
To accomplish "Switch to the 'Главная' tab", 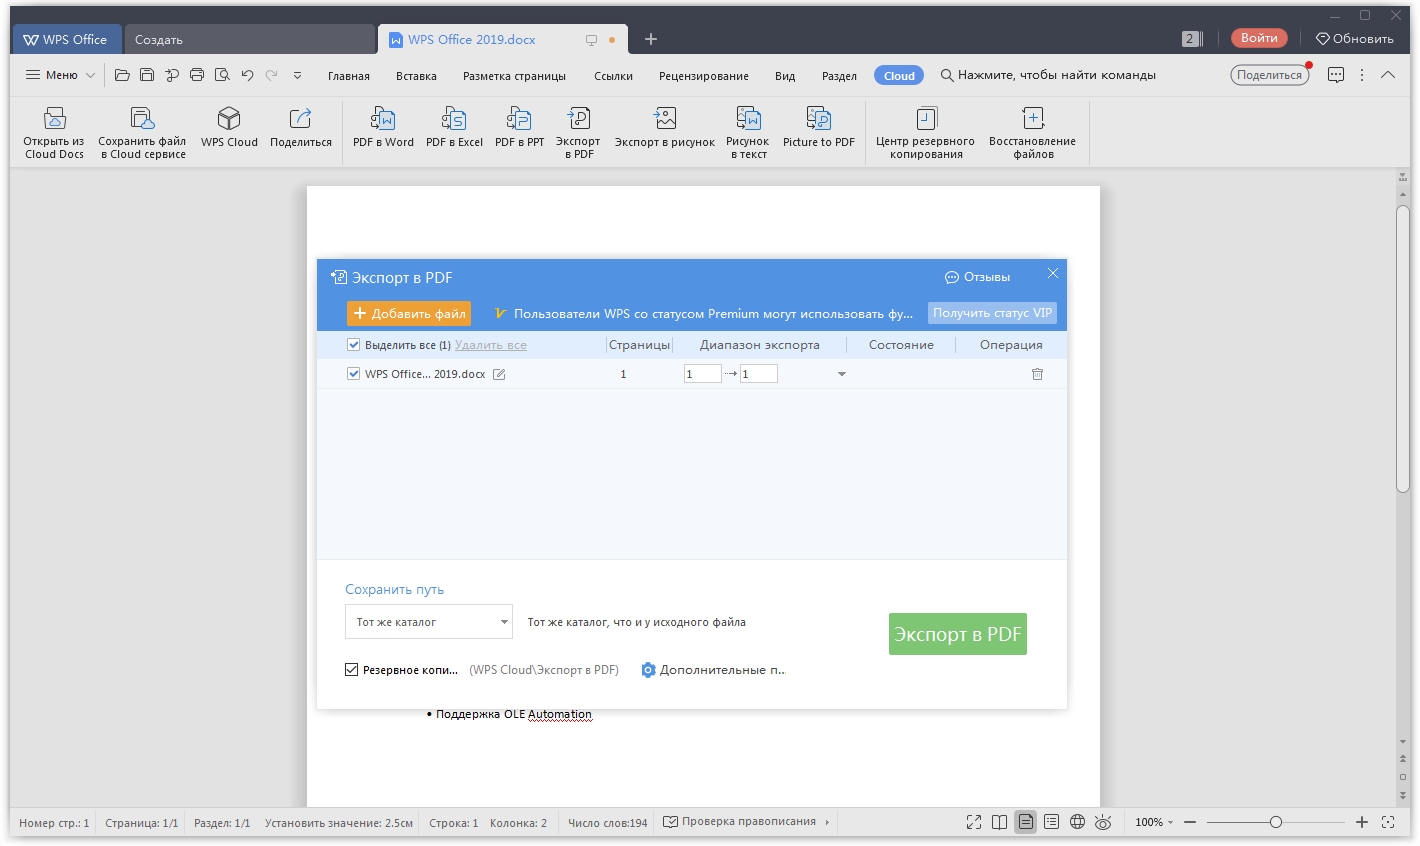I will (349, 76).
